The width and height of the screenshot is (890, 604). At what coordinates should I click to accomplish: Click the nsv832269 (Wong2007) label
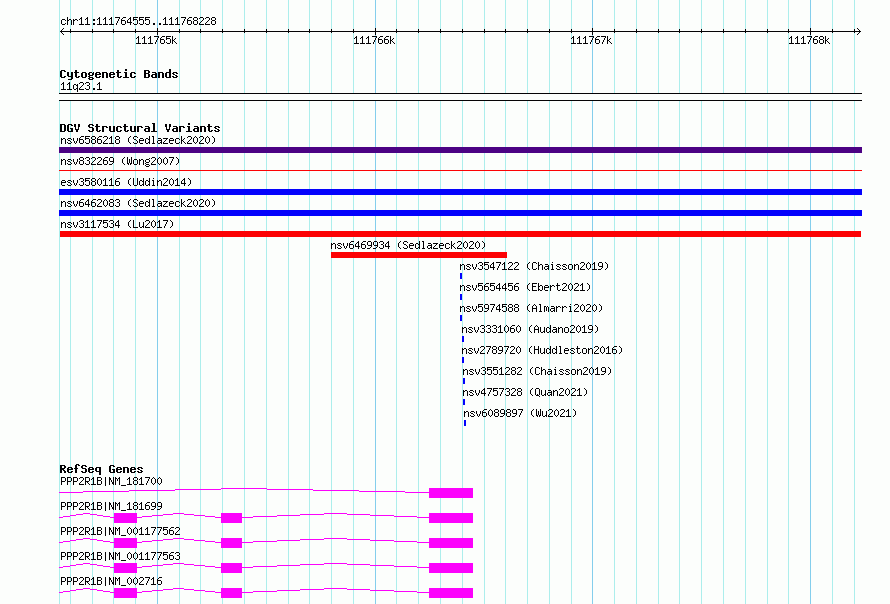pos(120,161)
